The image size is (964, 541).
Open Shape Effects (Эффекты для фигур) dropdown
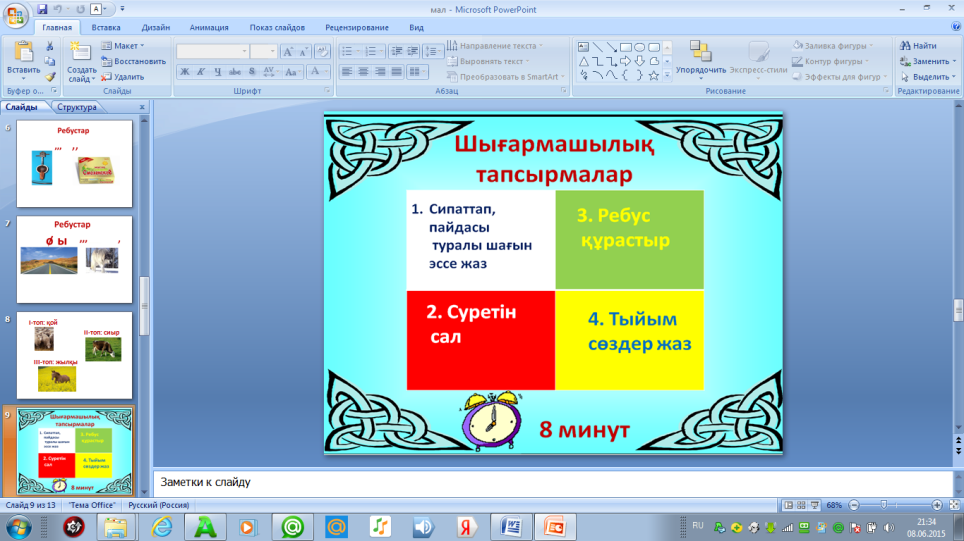(x=840, y=77)
